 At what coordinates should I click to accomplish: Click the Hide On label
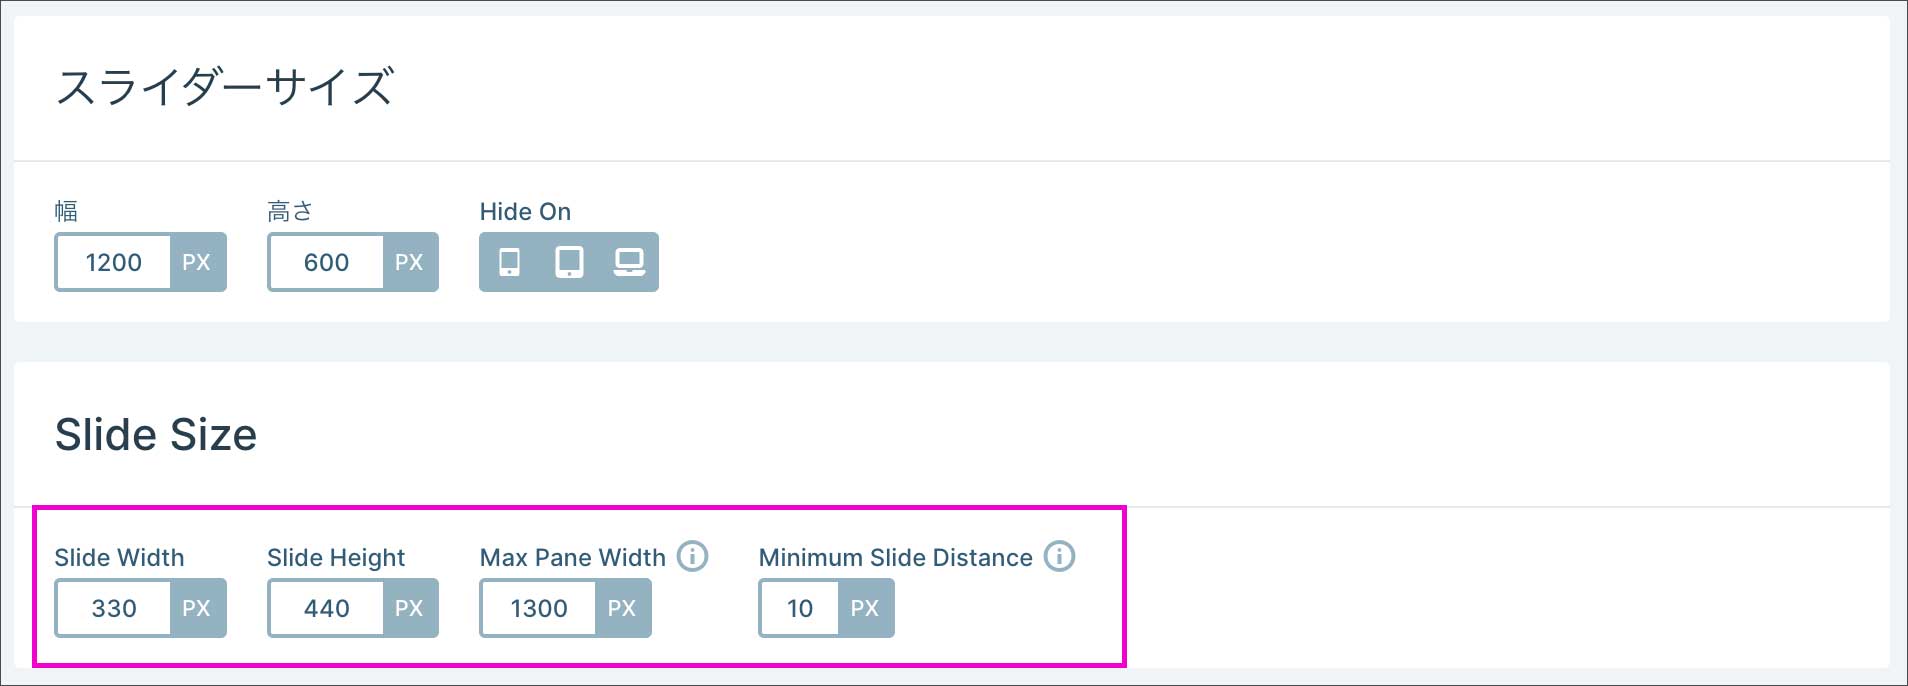tap(525, 212)
